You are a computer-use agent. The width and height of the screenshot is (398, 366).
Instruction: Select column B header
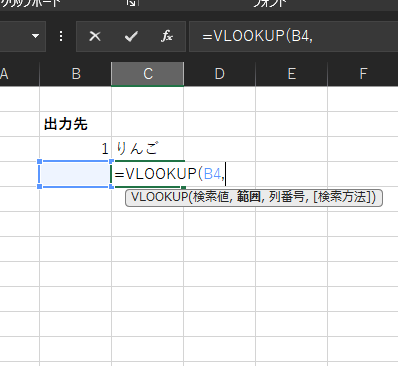76,74
